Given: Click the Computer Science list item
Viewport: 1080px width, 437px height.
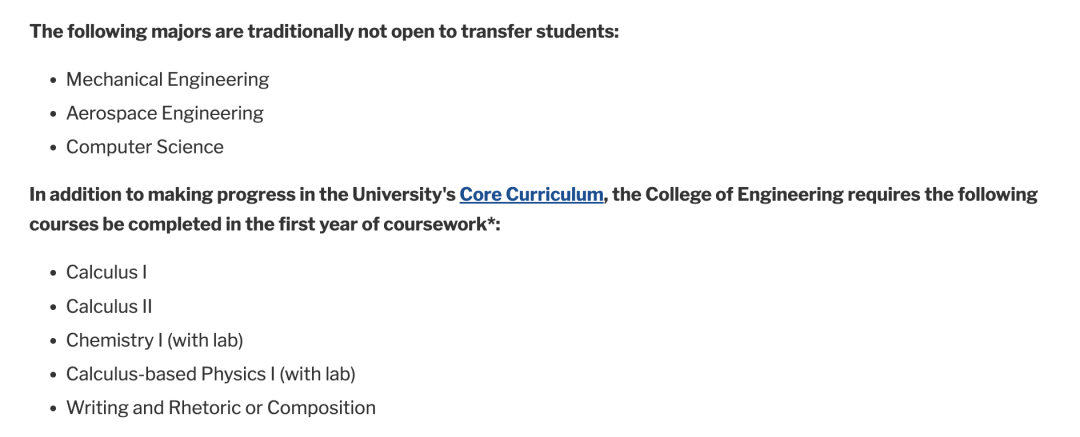Looking at the screenshot, I should (145, 147).
